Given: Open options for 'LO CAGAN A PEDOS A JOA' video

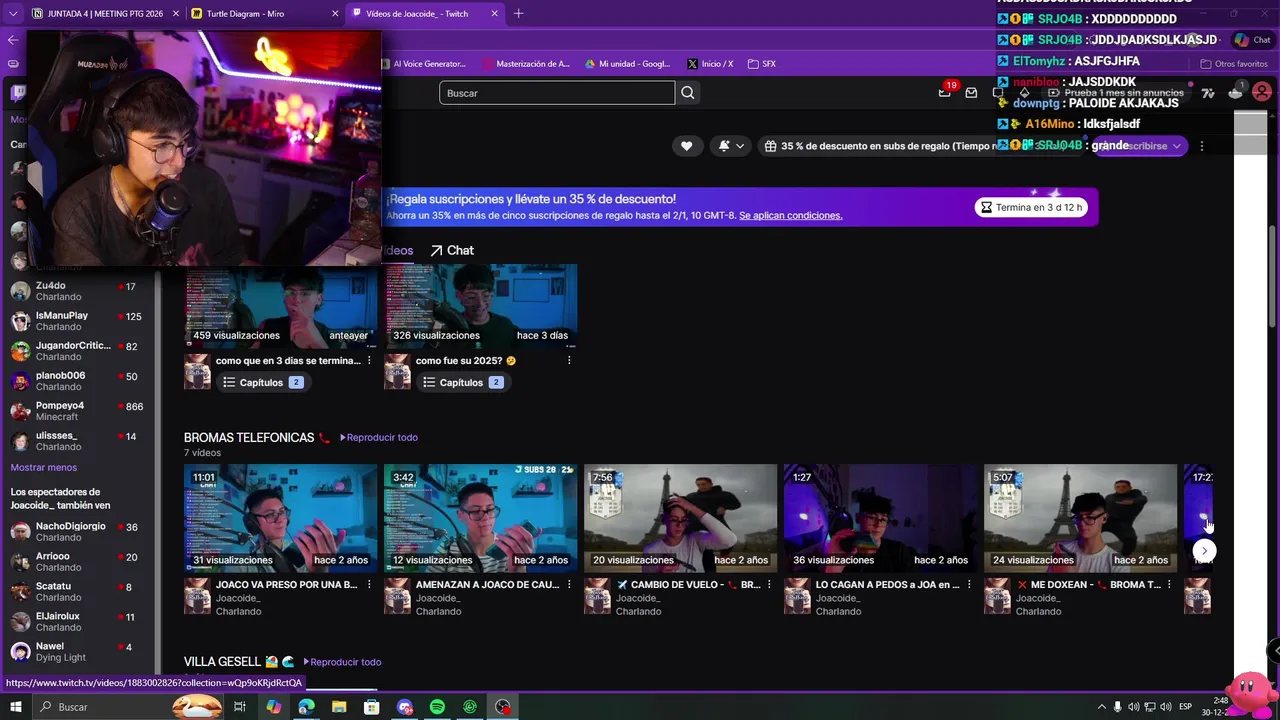Looking at the screenshot, I should click(969, 585).
